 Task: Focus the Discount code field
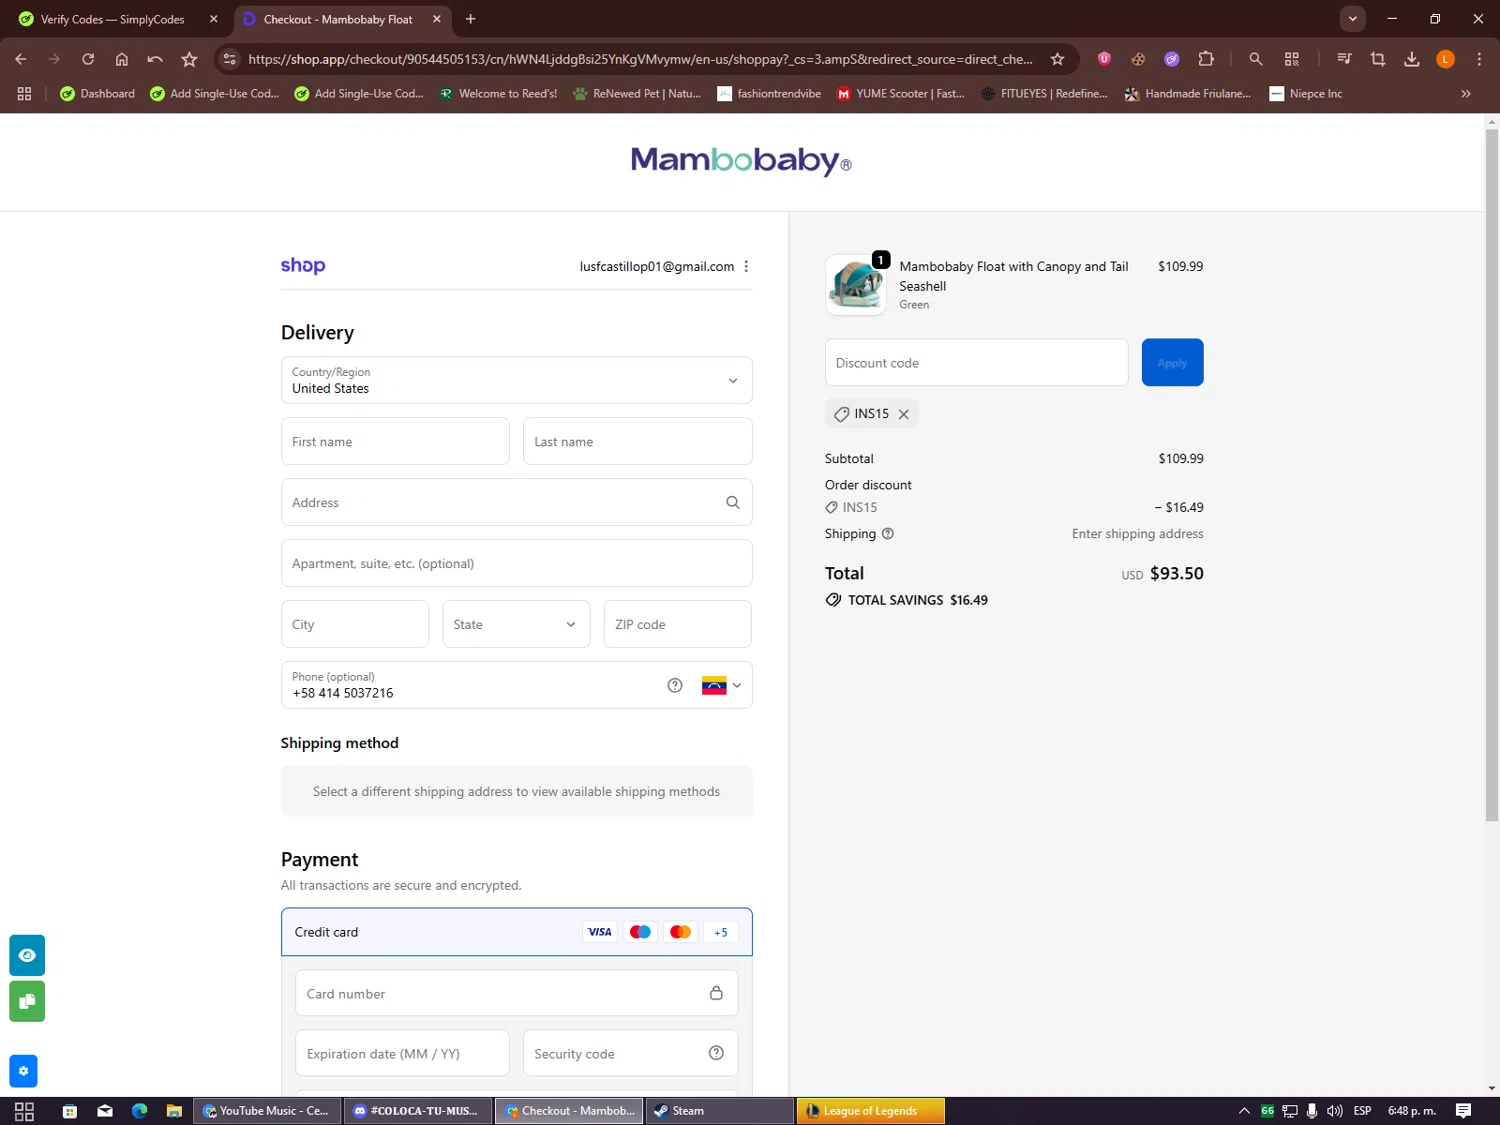click(x=976, y=363)
